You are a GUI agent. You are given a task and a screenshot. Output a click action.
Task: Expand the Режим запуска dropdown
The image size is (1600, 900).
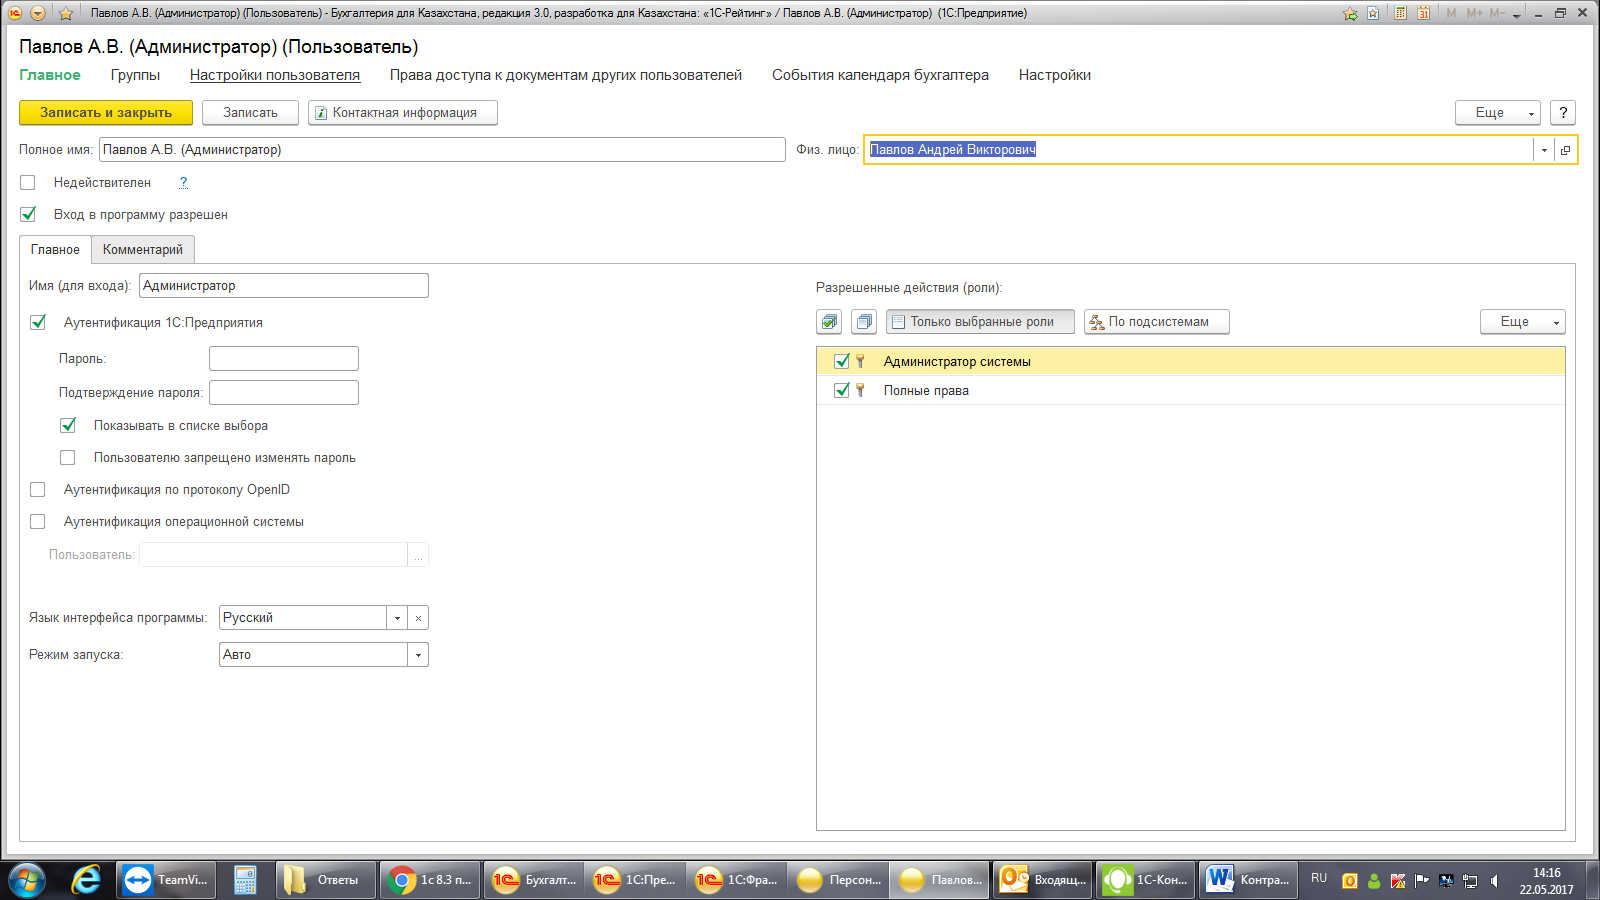point(418,655)
